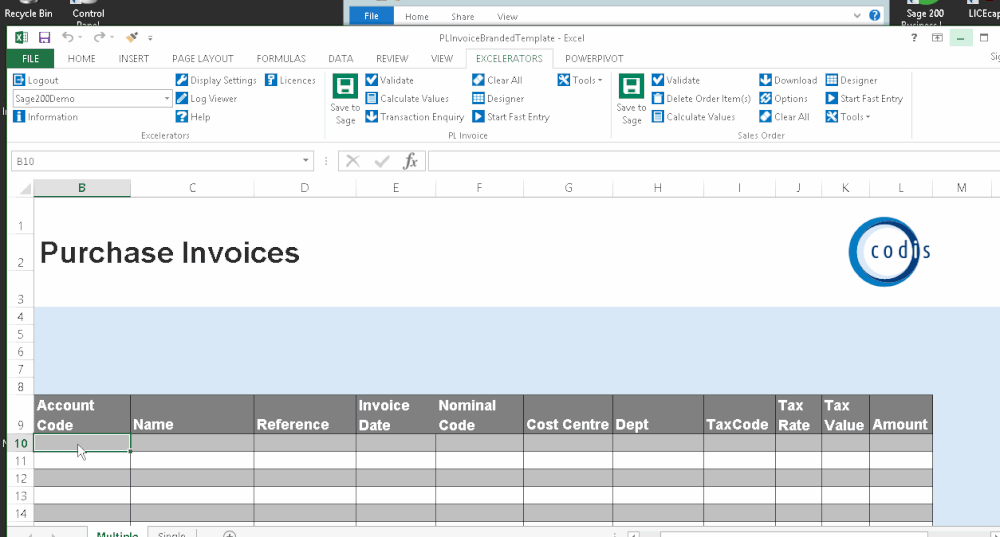The height and width of the screenshot is (537, 1000).
Task: Switch to the REVIEW tab
Action: [x=392, y=59]
